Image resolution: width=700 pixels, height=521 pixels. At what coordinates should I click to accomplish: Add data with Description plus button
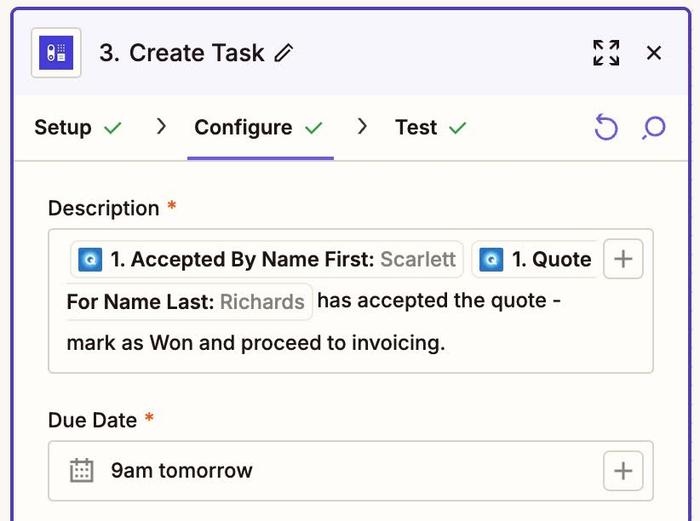click(623, 259)
